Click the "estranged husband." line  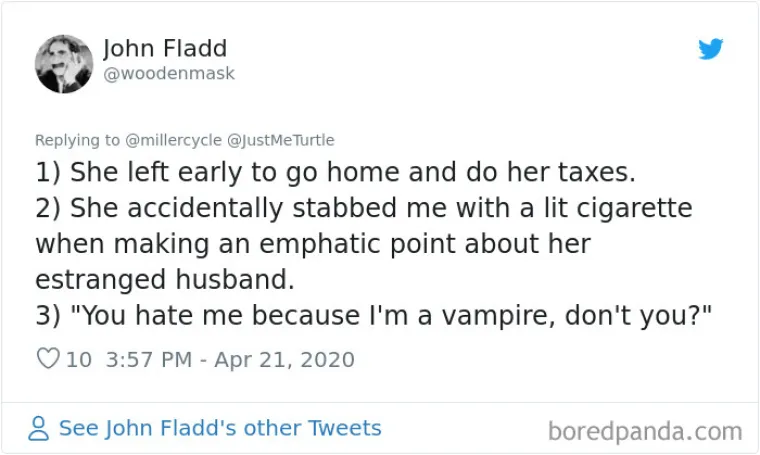tap(164, 280)
